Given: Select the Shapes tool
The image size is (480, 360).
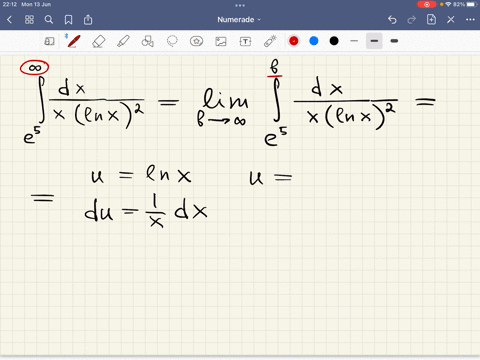Looking at the screenshot, I should pos(148,41).
